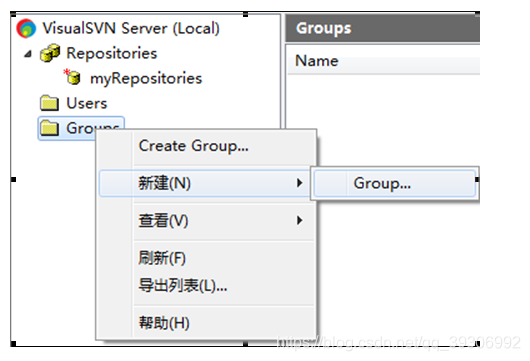Click the Groups folder icon in the tree
Viewport: 530px width, 361px height.
[x=49, y=128]
